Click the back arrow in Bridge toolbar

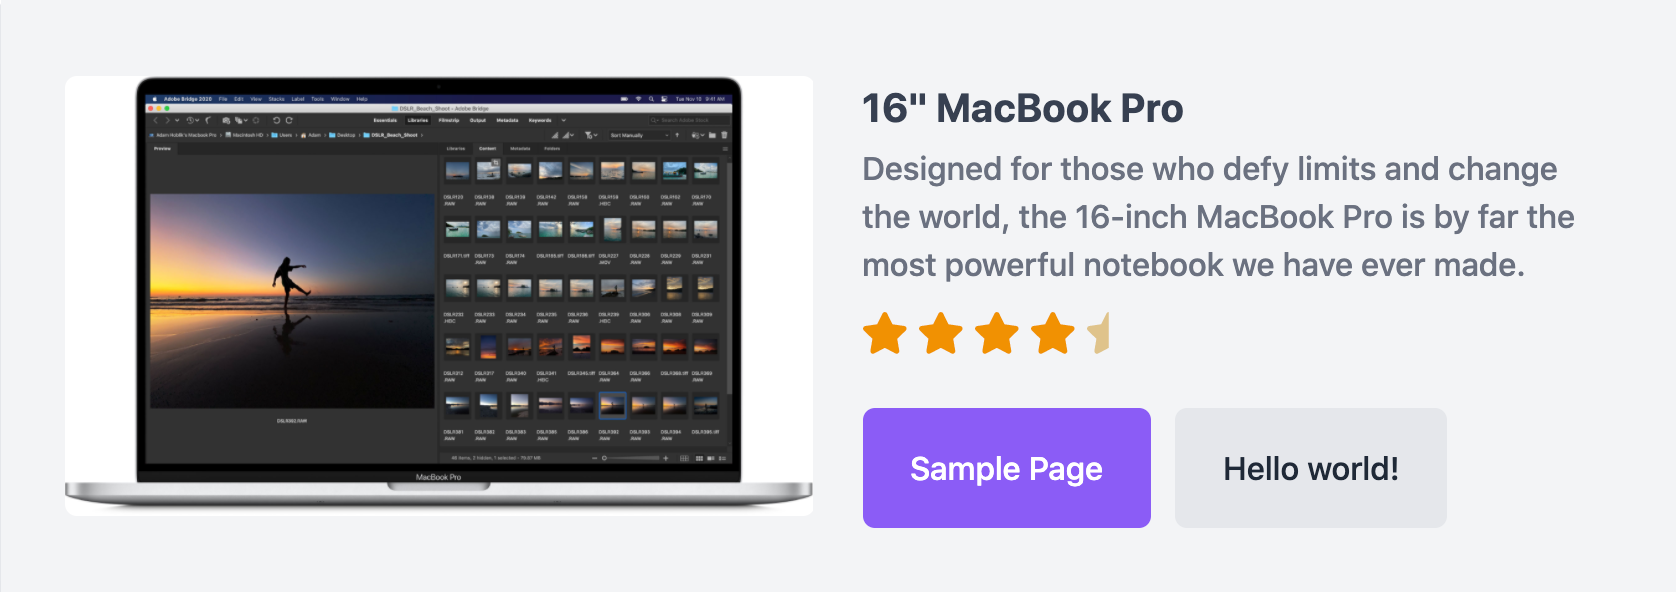click(155, 120)
